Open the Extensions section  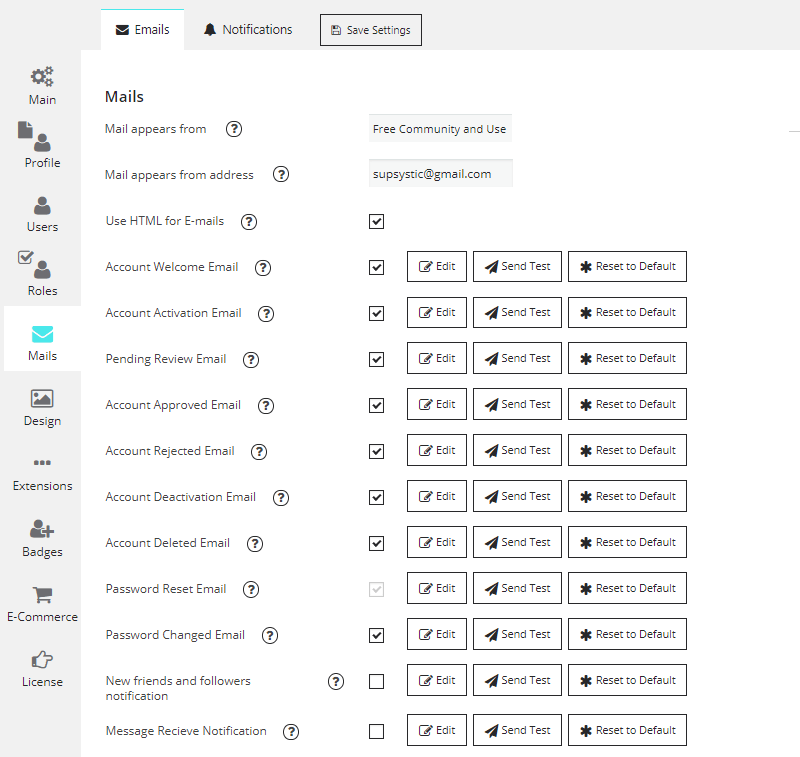pyautogui.click(x=42, y=472)
